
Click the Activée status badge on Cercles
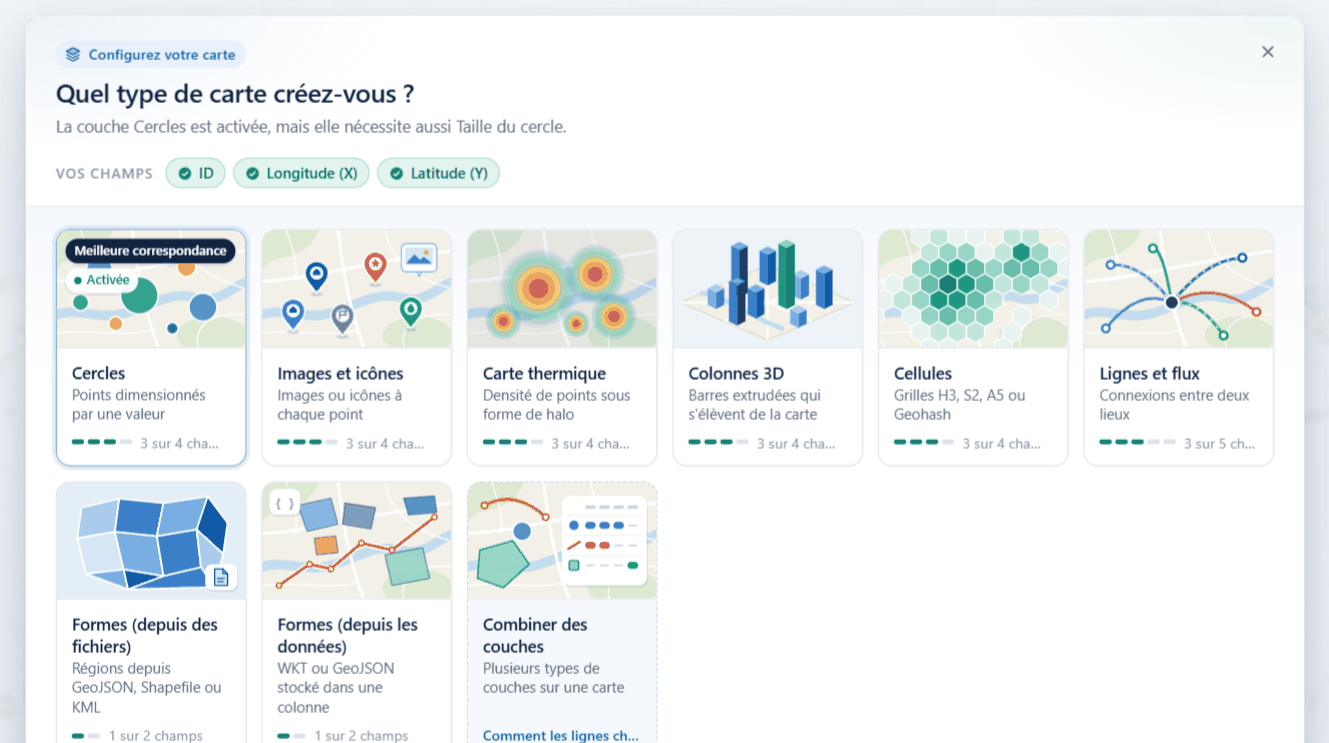102,280
